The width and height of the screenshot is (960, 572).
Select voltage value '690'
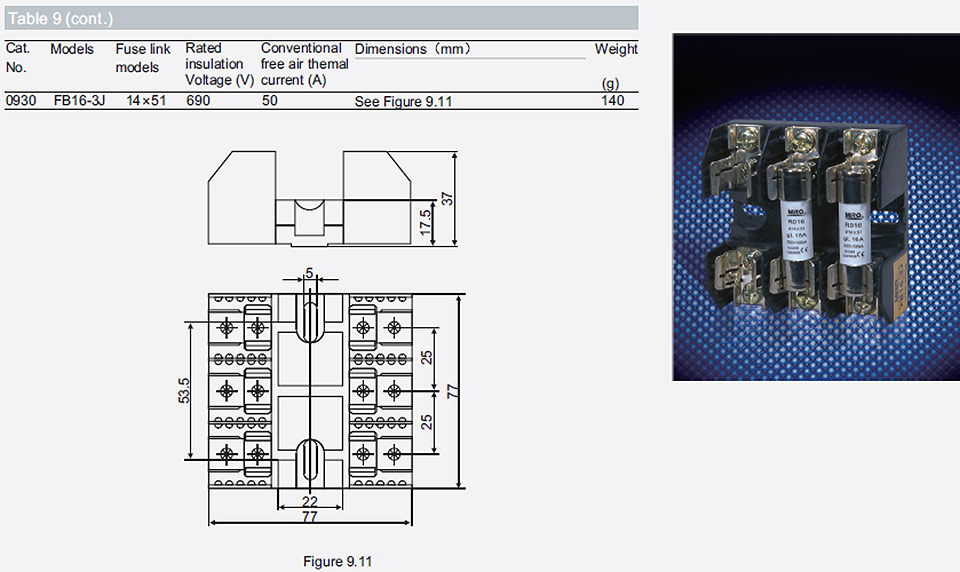198,100
